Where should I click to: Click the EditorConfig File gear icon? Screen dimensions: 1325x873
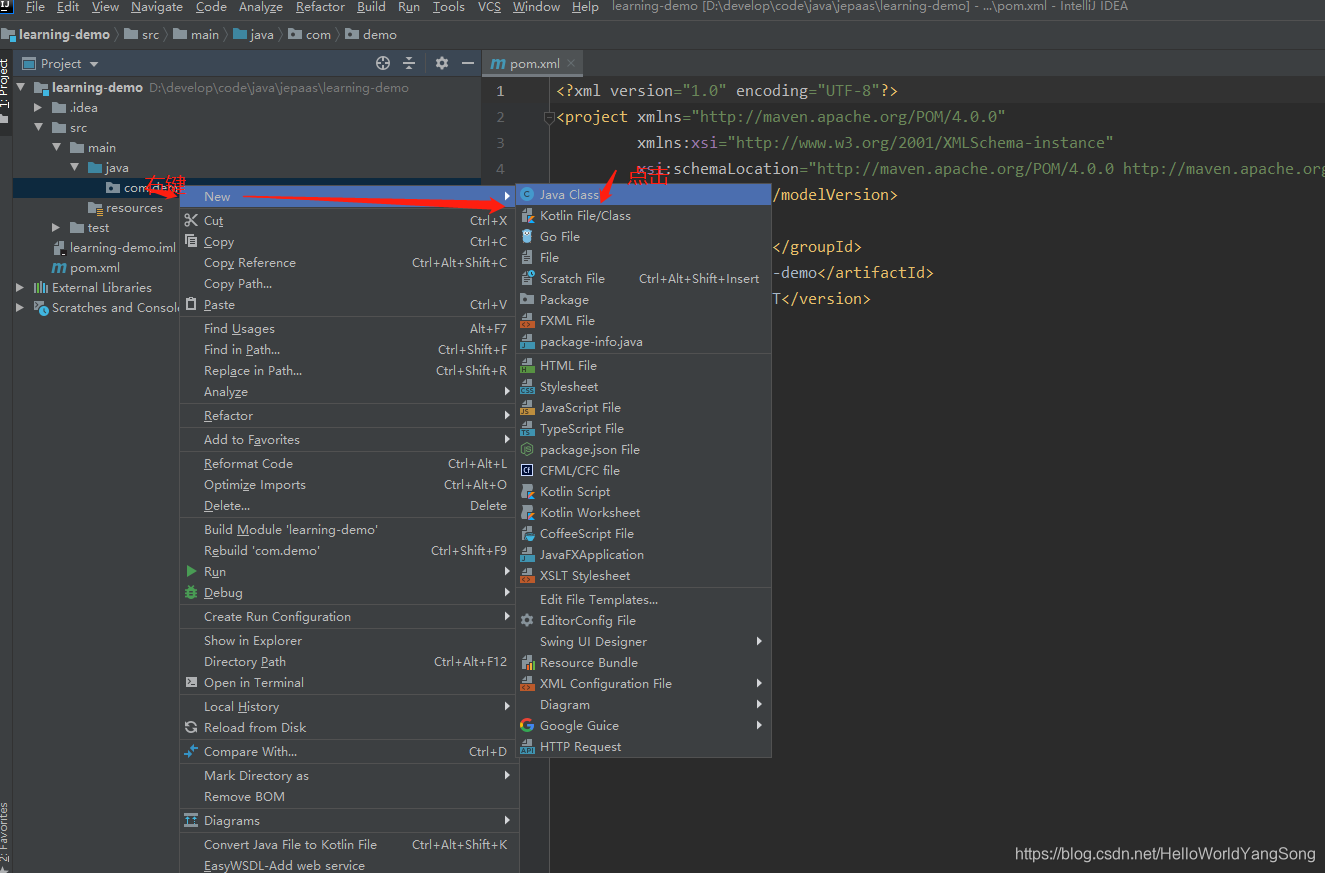point(527,620)
